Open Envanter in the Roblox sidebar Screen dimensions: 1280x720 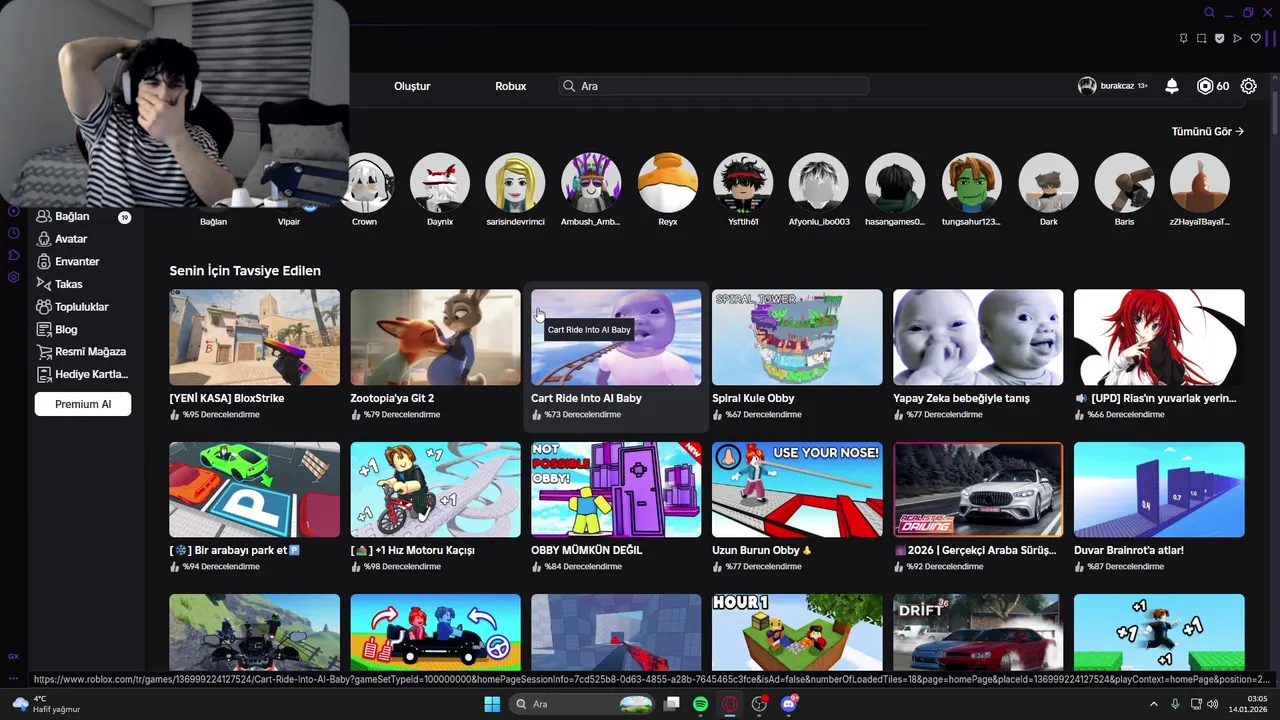coord(77,261)
